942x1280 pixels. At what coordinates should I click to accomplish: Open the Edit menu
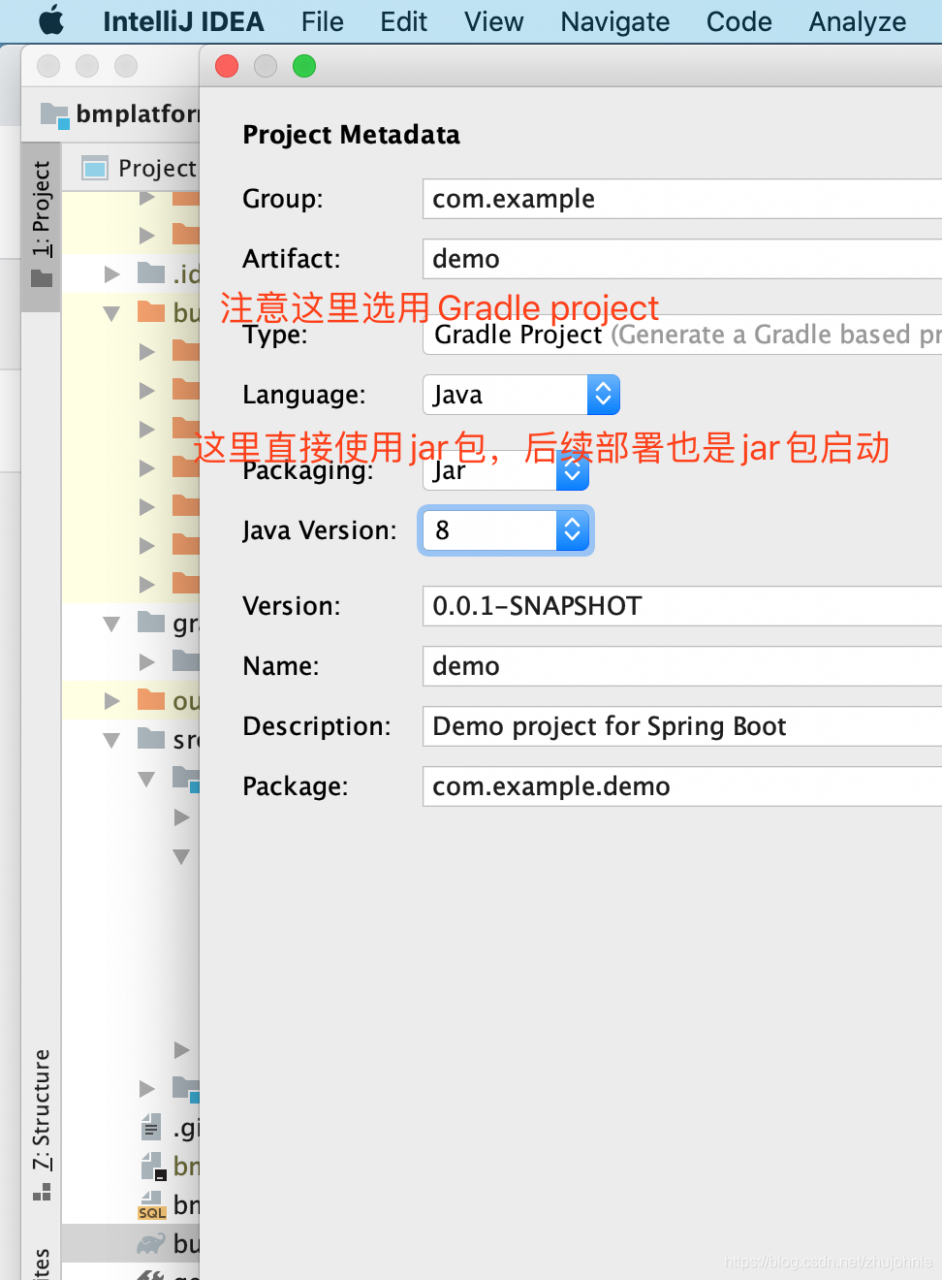coord(404,21)
